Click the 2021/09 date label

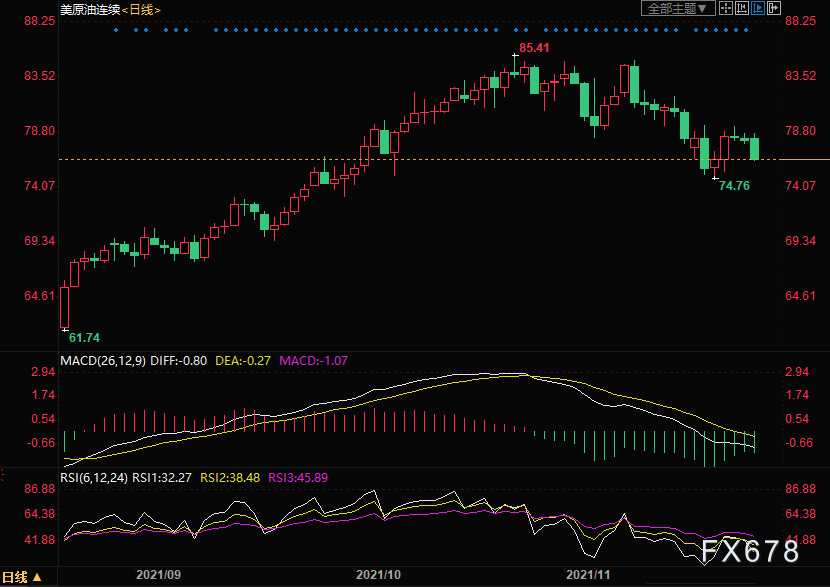pyautogui.click(x=158, y=575)
